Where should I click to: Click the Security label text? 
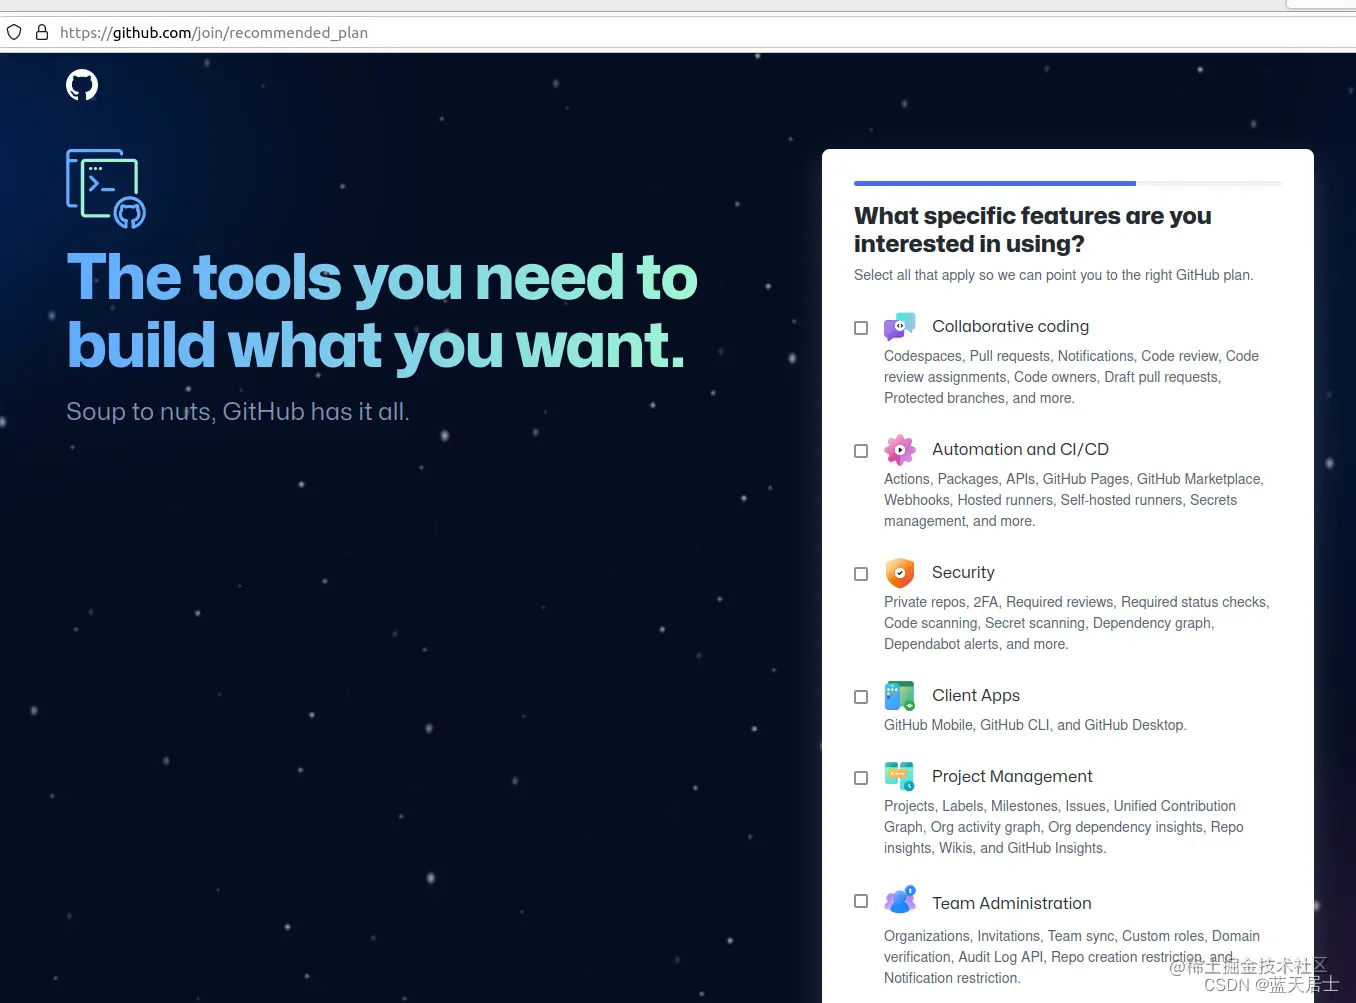pyautogui.click(x=963, y=572)
